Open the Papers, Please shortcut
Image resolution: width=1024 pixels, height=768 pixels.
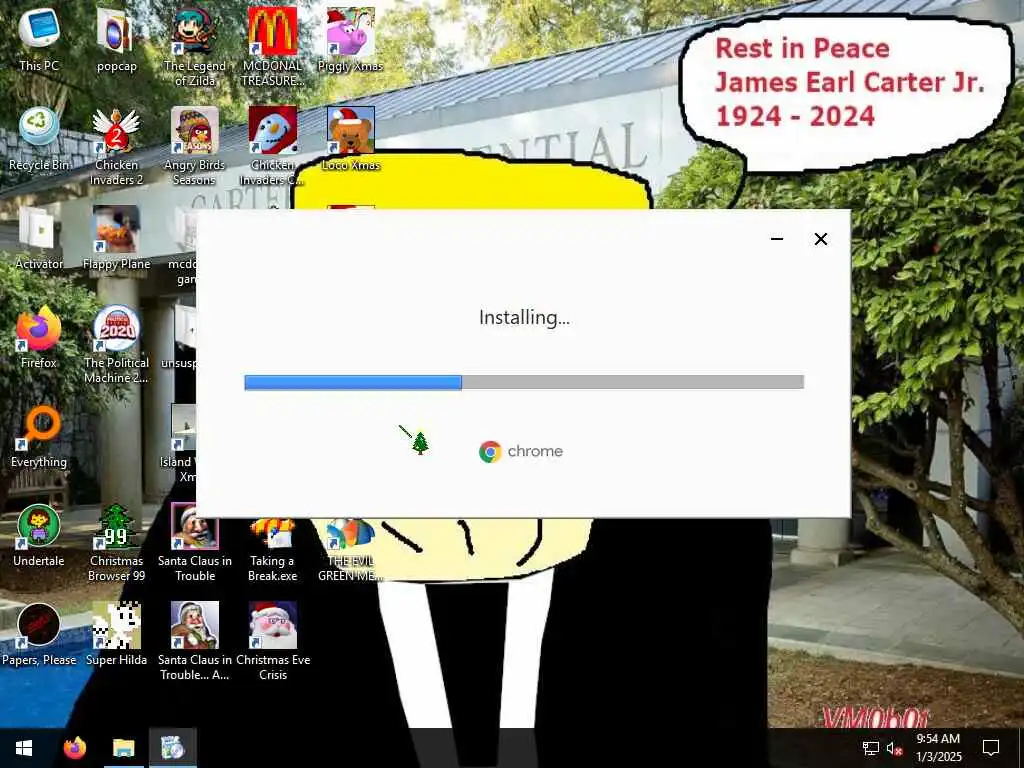(x=39, y=634)
